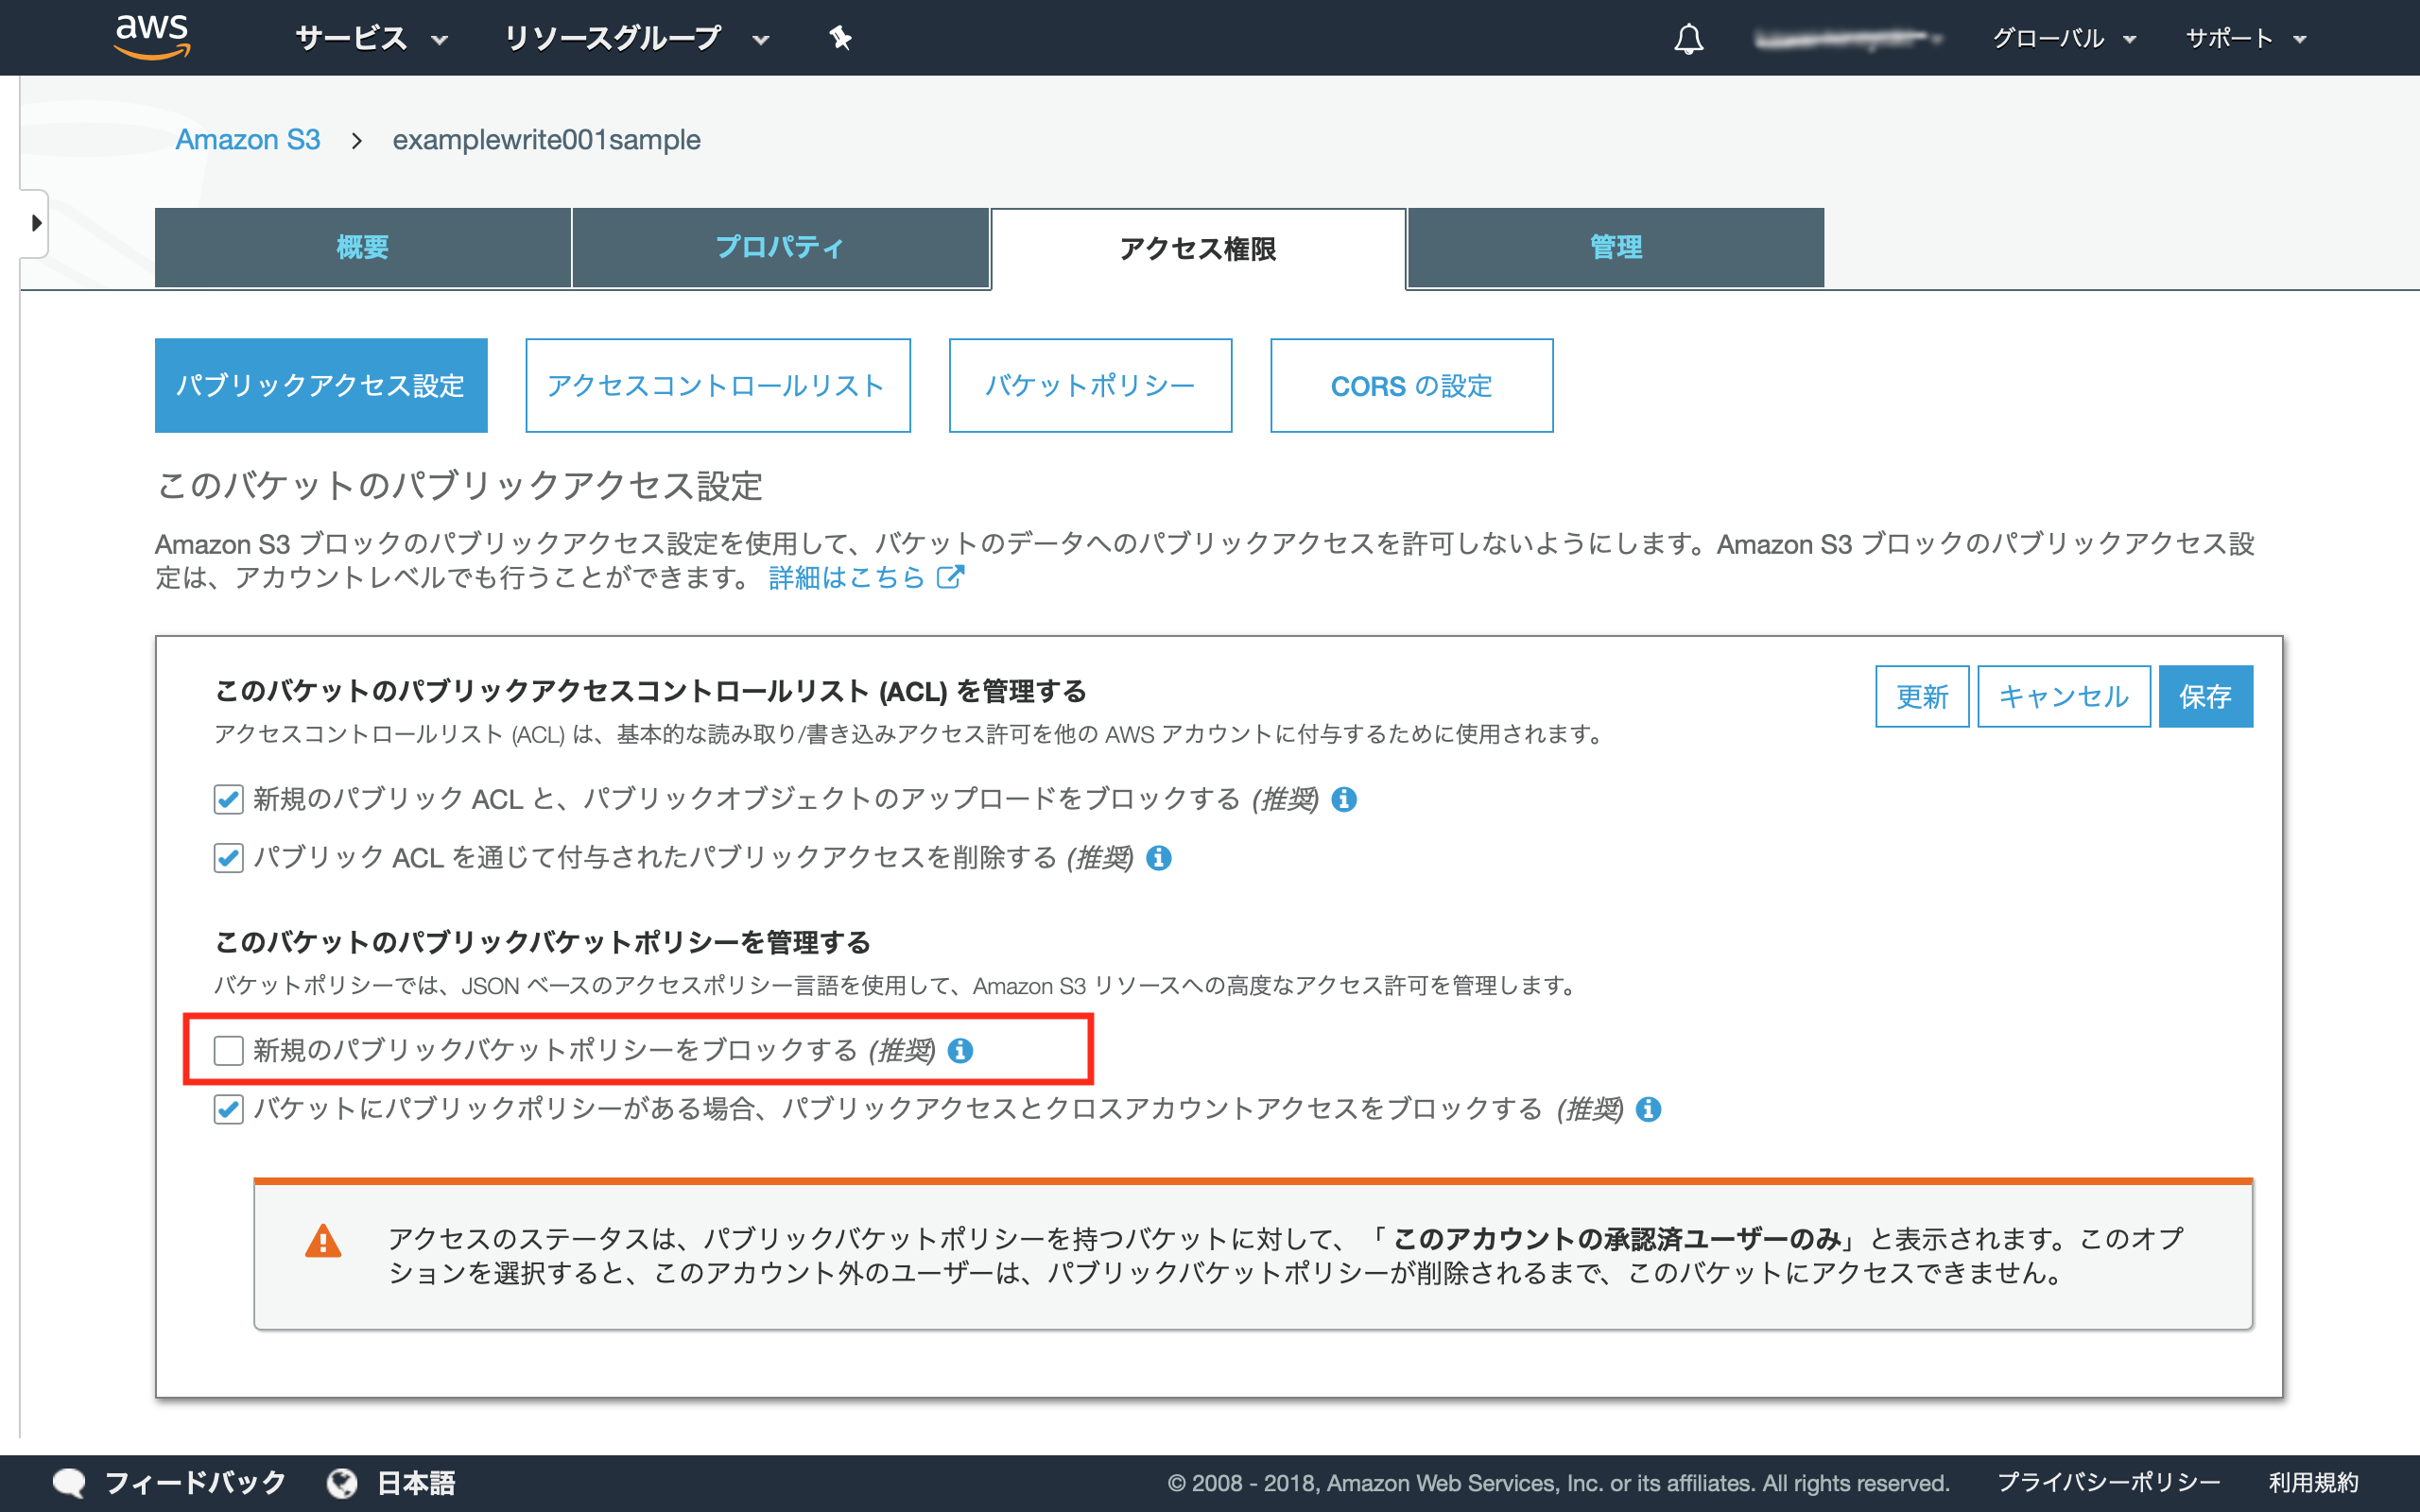Click the 日本語 language selector
This screenshot has height=1512, width=2420.
416,1482
